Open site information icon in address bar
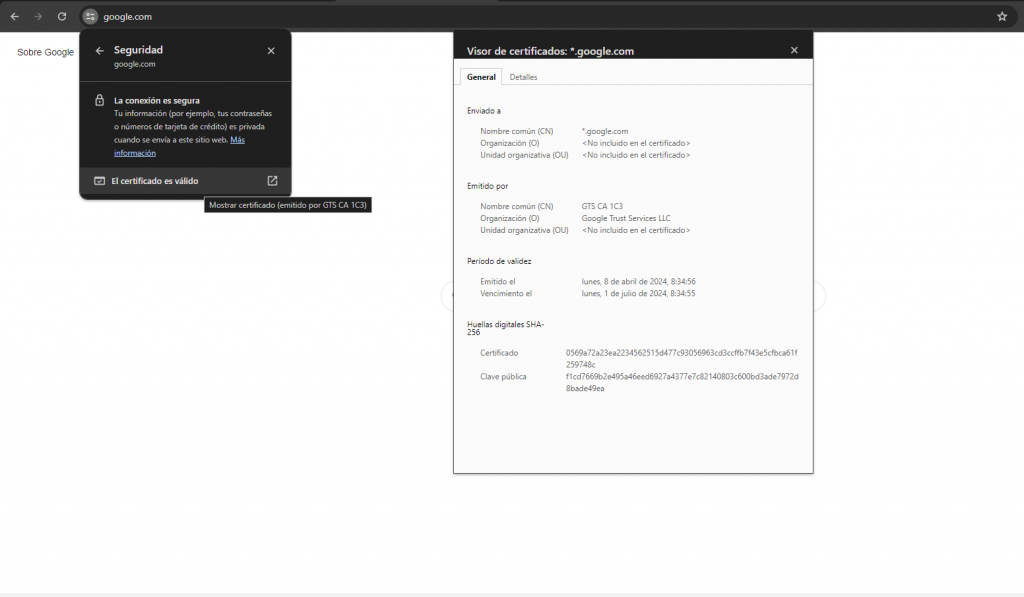Viewport: 1024px width, 597px height. 90,17
